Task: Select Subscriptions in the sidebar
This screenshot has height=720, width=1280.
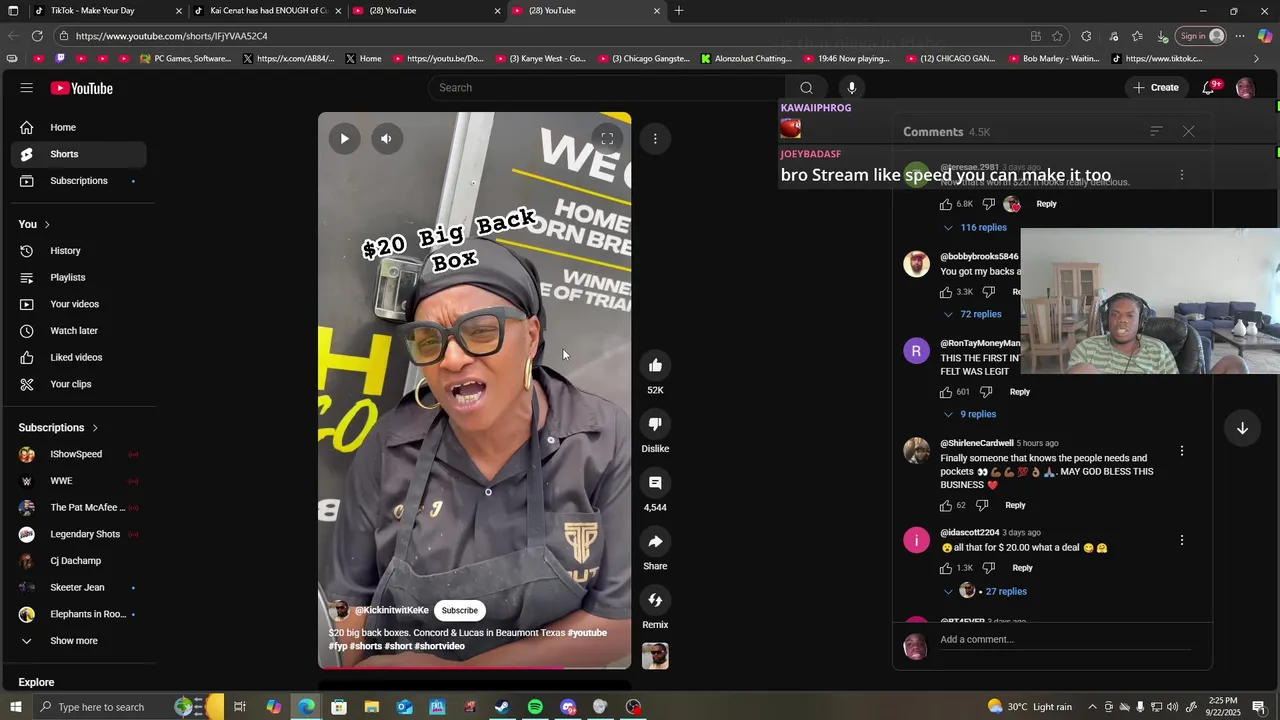Action: pos(78,181)
